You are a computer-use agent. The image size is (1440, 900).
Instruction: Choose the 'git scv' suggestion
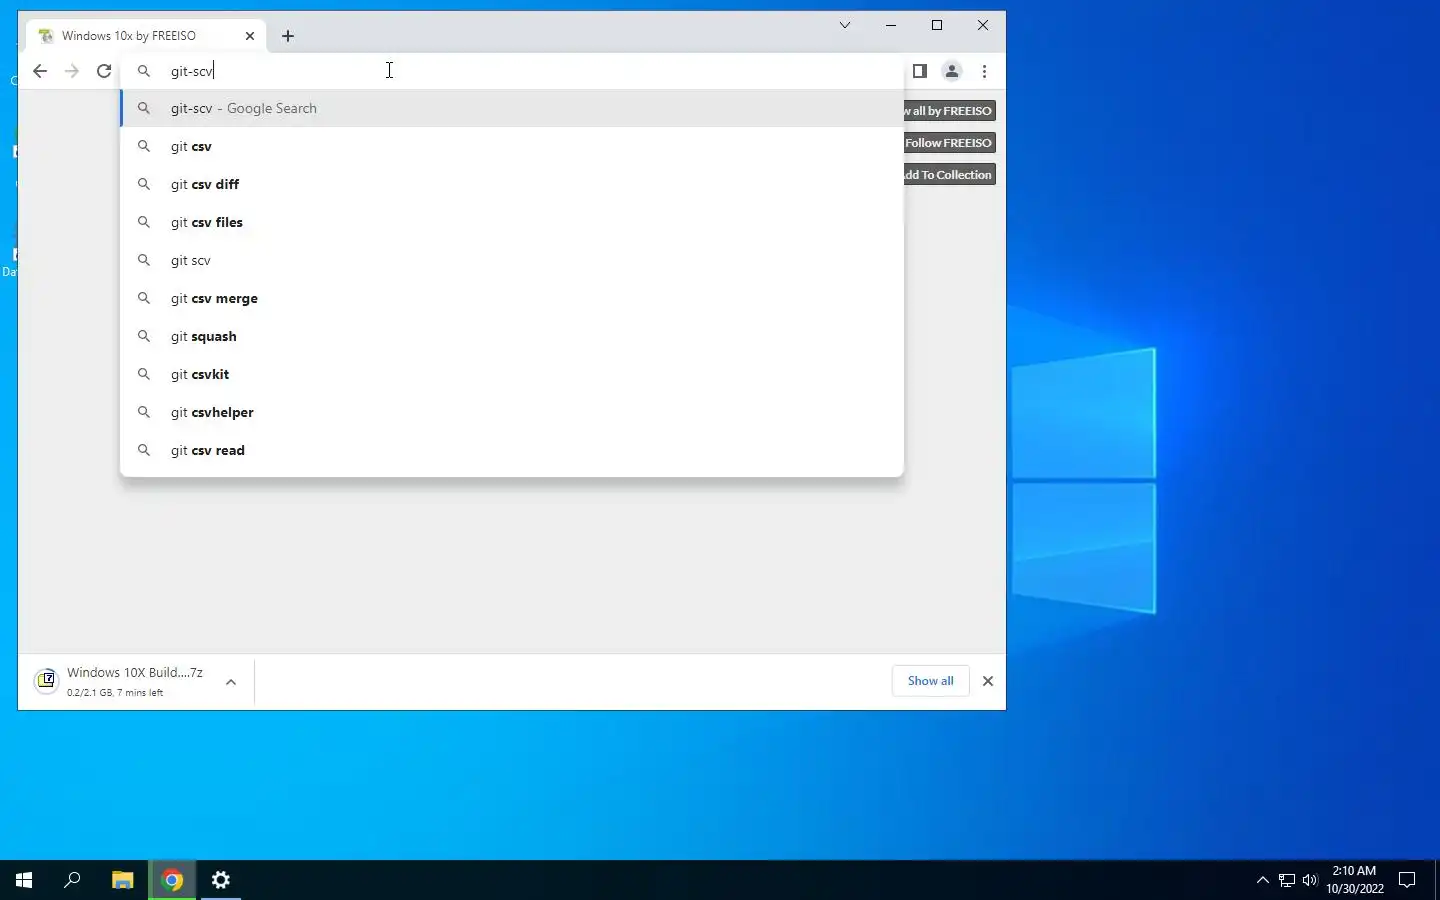(x=512, y=260)
